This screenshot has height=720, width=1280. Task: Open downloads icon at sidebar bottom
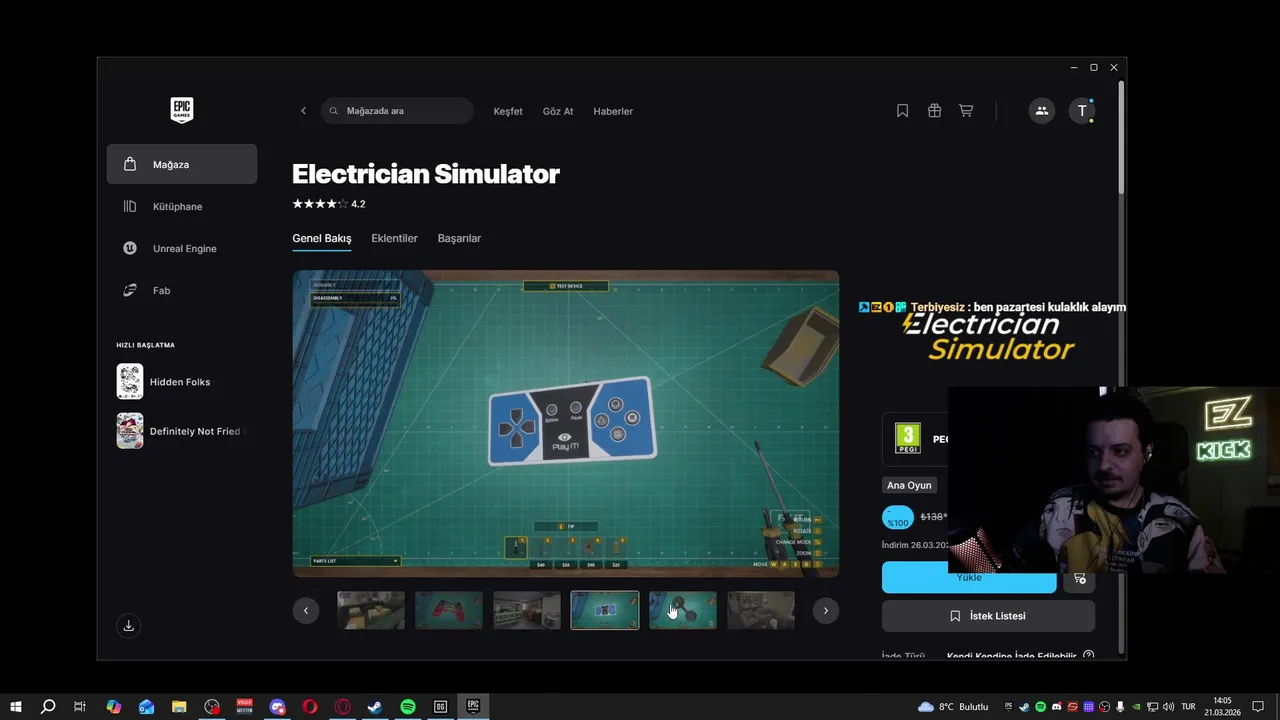(128, 626)
